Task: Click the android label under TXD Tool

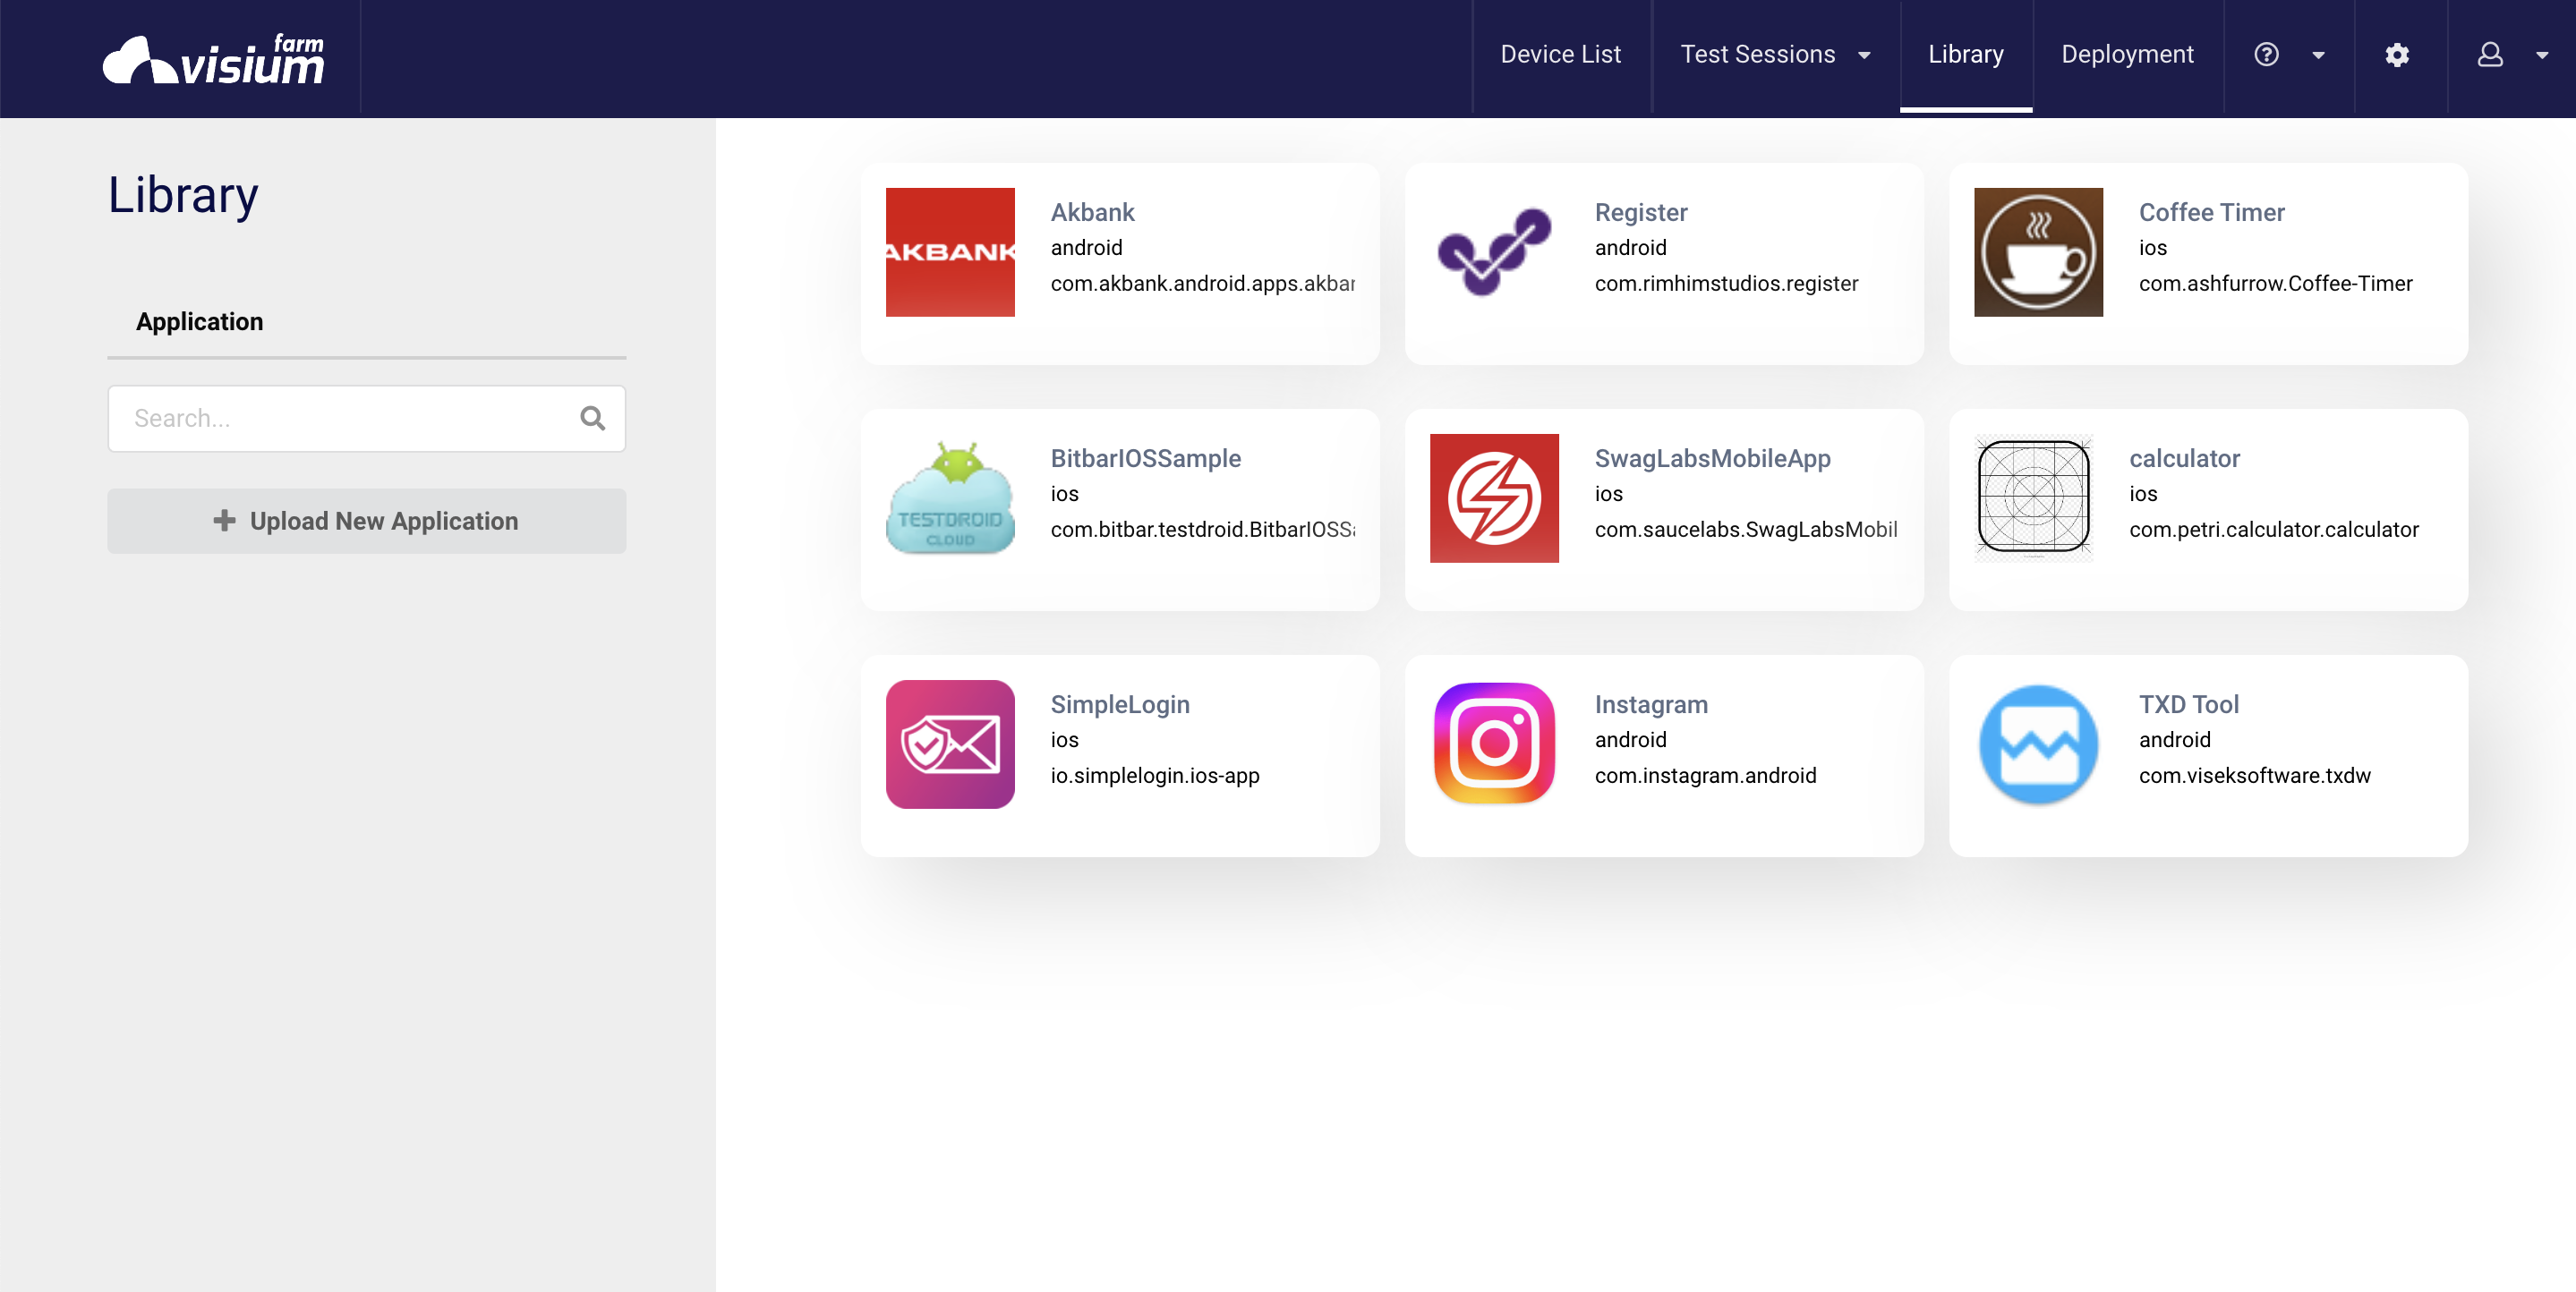Action: 2174,739
